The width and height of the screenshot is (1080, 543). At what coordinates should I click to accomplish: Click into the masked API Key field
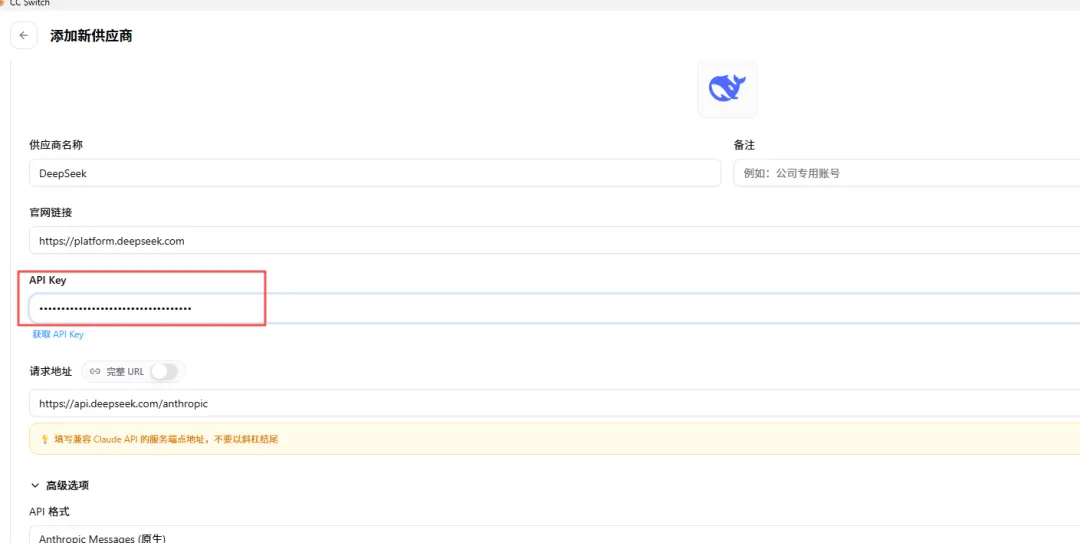coord(554,308)
